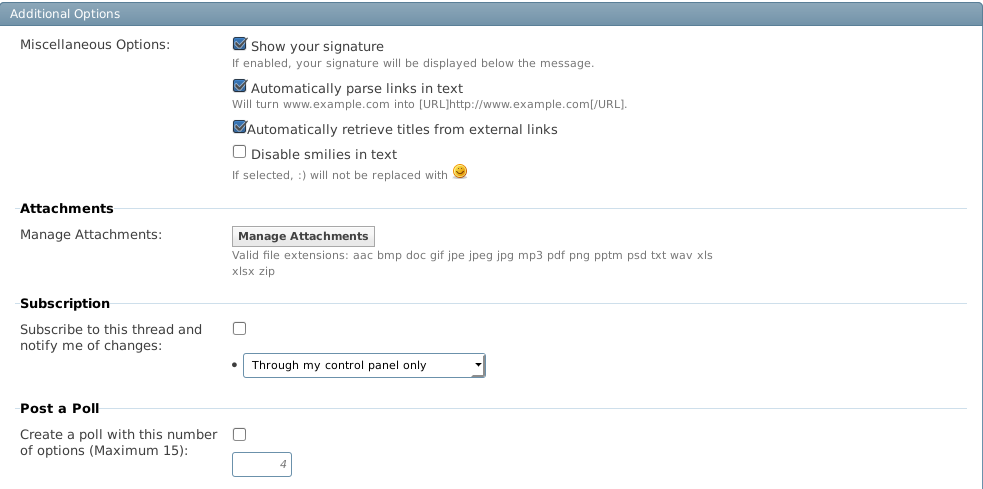Enable the Disable smilies in text checkbox
Screen dimensions: 983x489
[x=239, y=152]
